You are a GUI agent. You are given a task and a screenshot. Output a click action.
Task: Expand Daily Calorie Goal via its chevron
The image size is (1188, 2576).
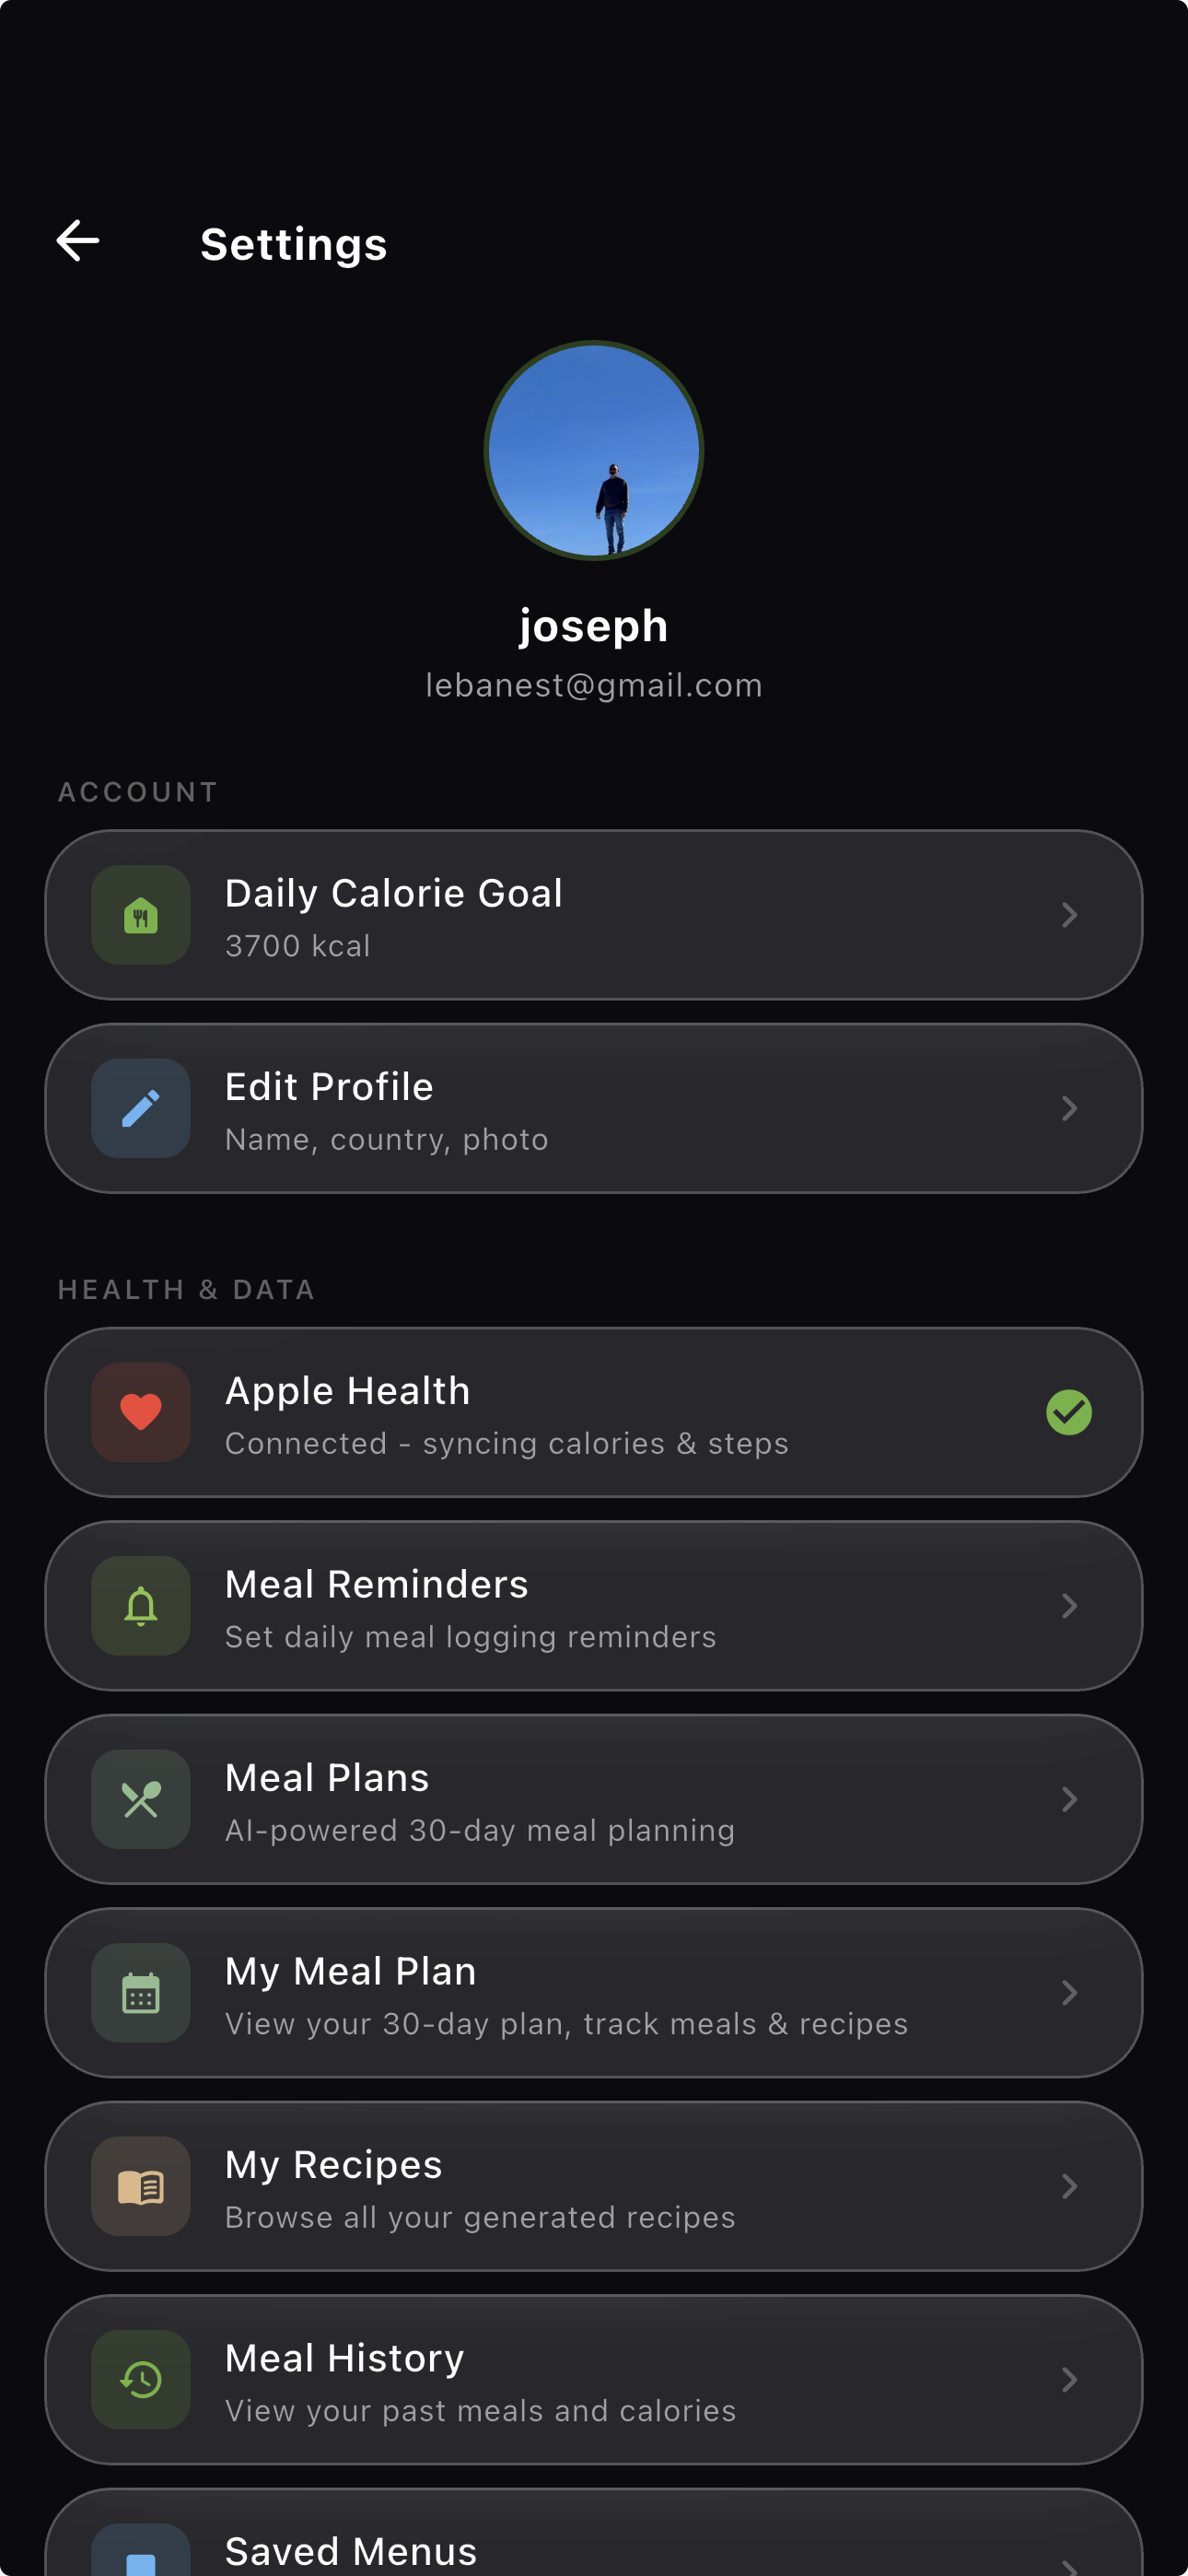pyautogui.click(x=1068, y=915)
